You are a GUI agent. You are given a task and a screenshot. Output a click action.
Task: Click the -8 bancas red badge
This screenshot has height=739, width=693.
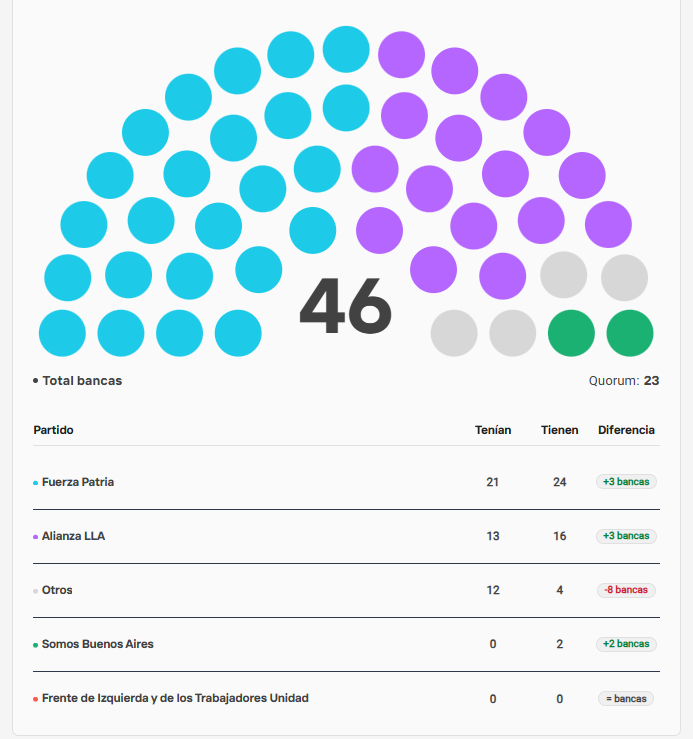626,590
